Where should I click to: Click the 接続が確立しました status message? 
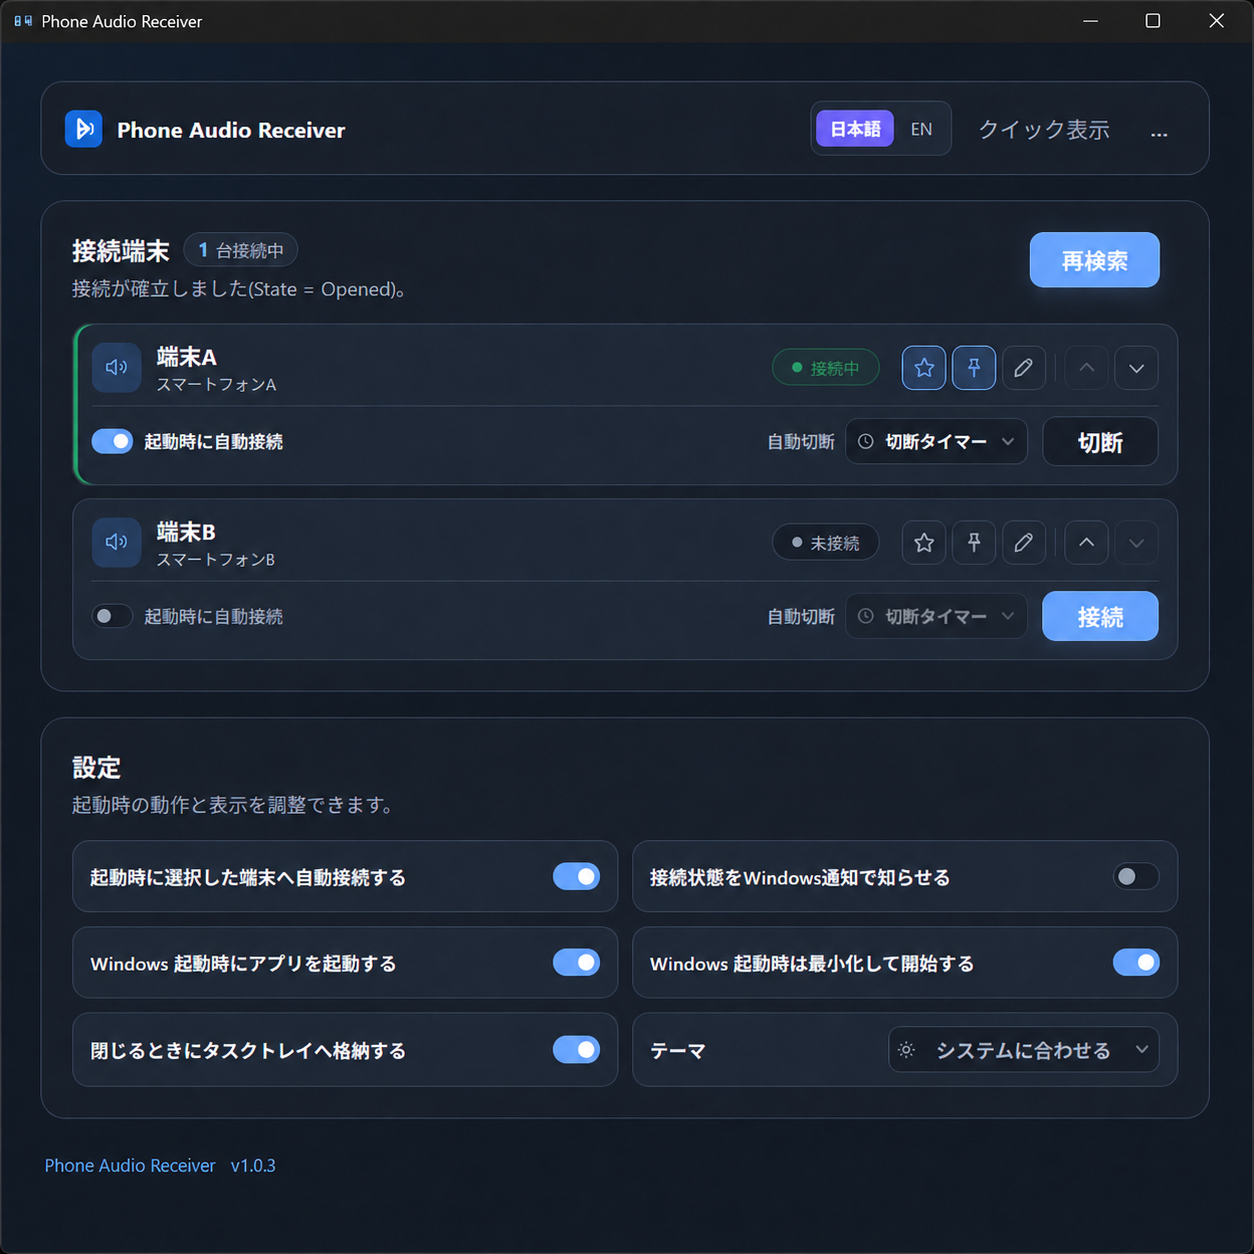[x=239, y=290]
